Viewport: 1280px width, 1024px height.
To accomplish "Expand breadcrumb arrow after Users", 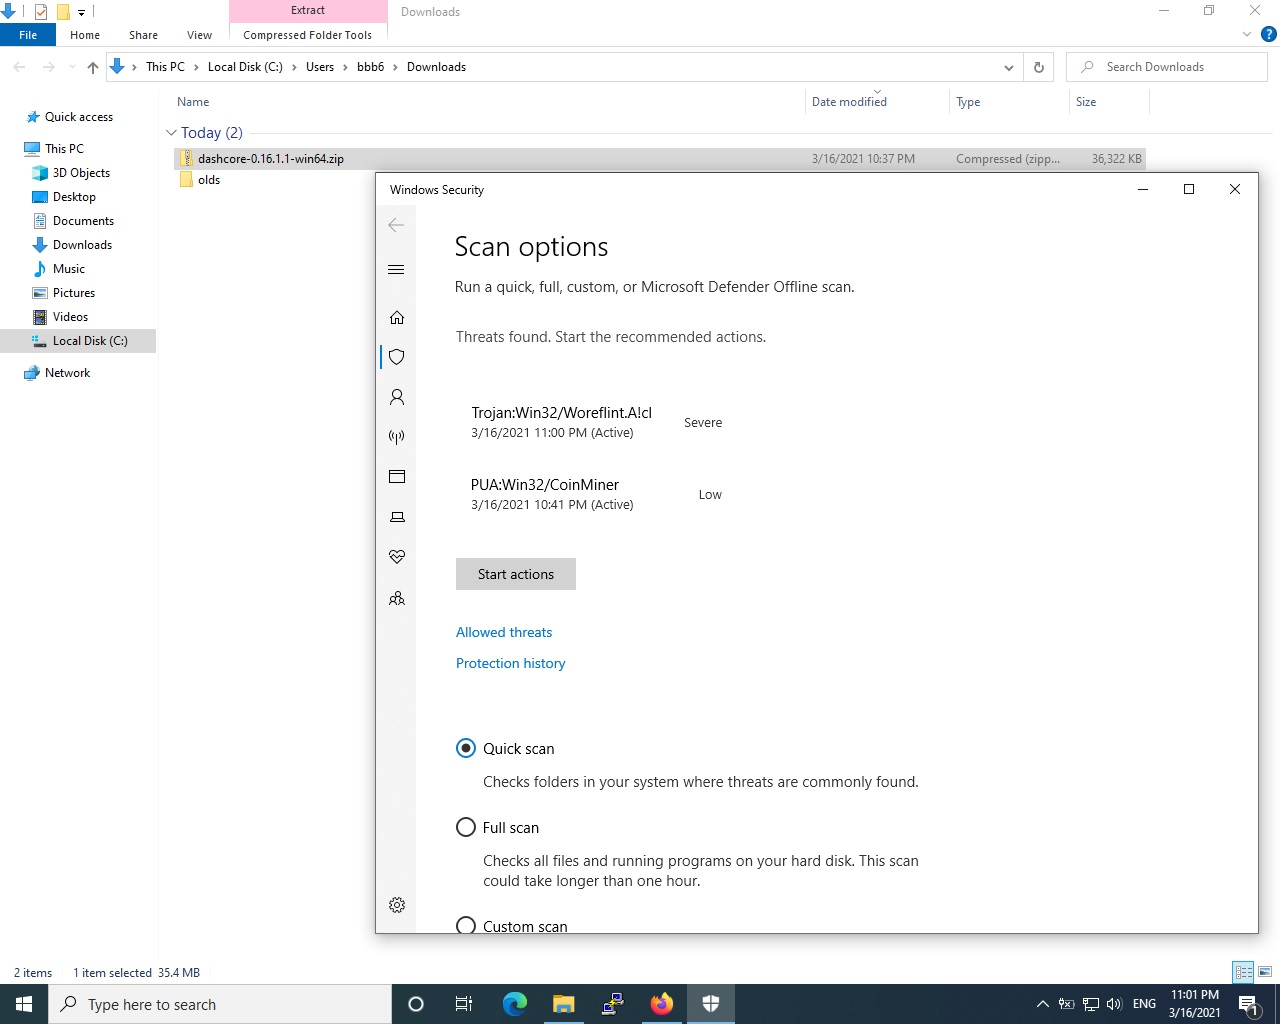I will point(346,67).
